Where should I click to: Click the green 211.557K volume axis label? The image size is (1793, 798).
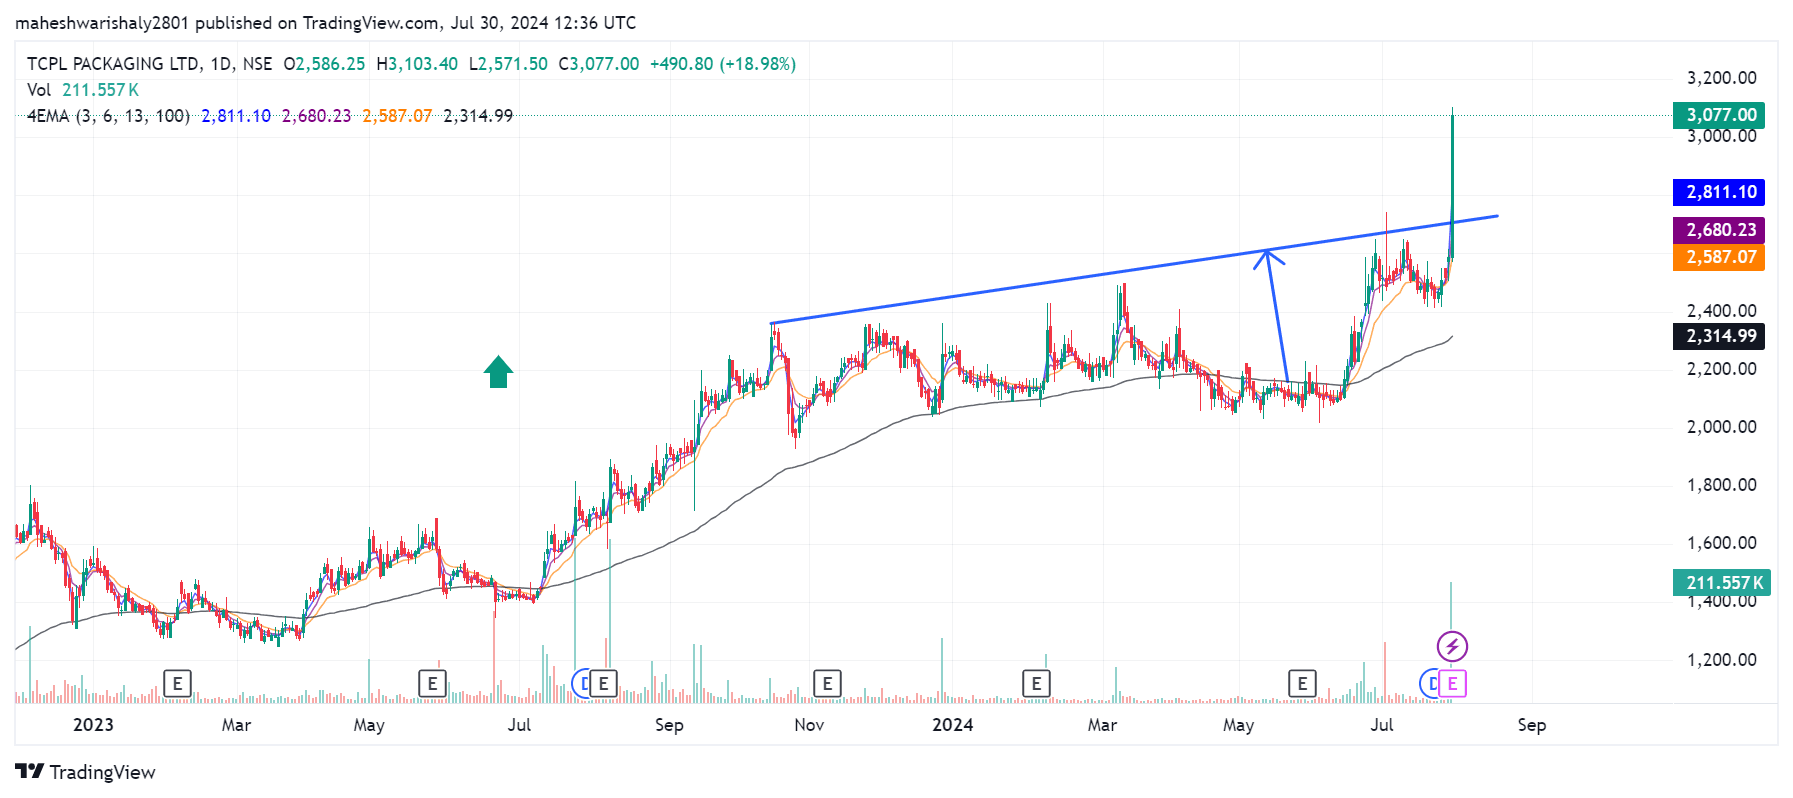click(x=1722, y=583)
